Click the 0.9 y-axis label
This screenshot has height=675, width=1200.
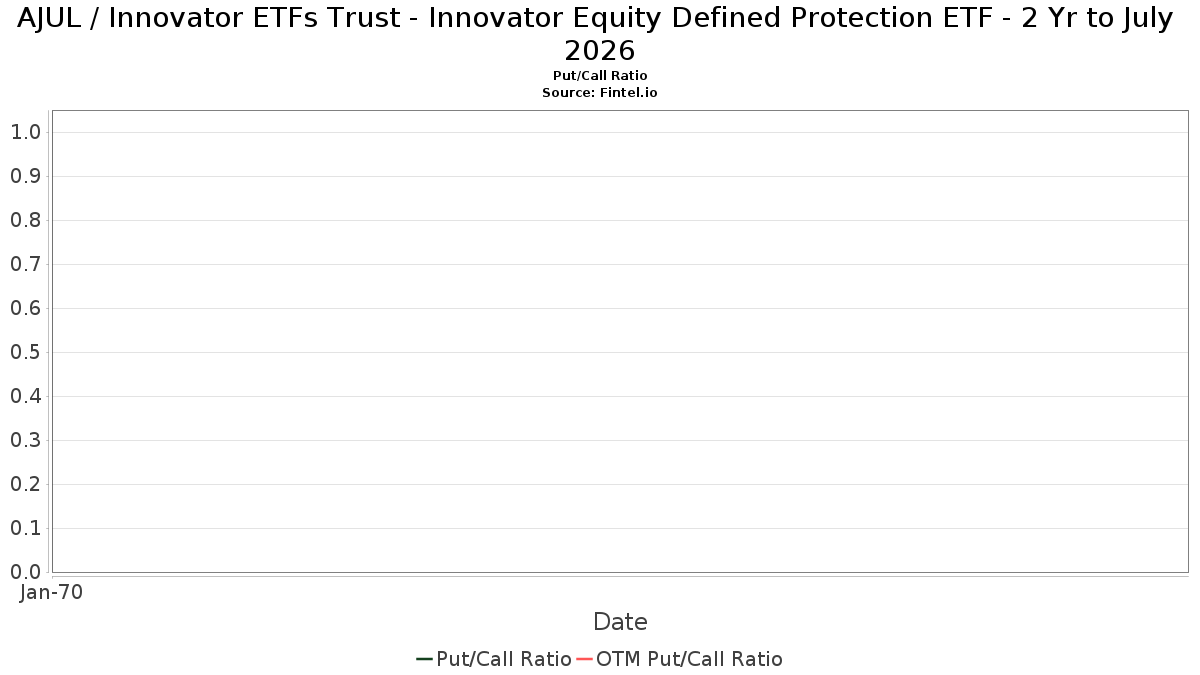(x=25, y=176)
